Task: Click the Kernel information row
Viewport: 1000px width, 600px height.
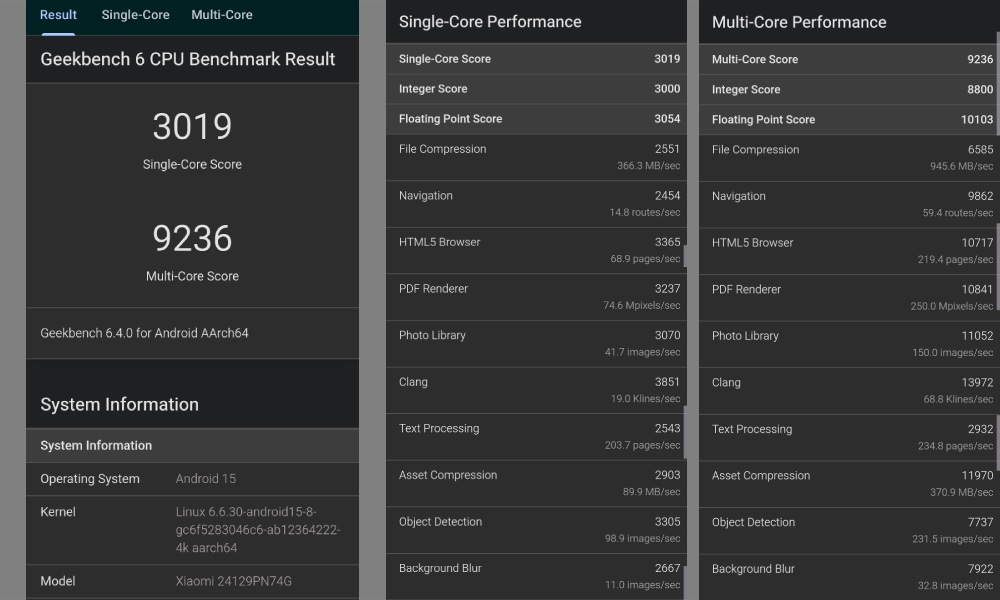Action: (192, 528)
